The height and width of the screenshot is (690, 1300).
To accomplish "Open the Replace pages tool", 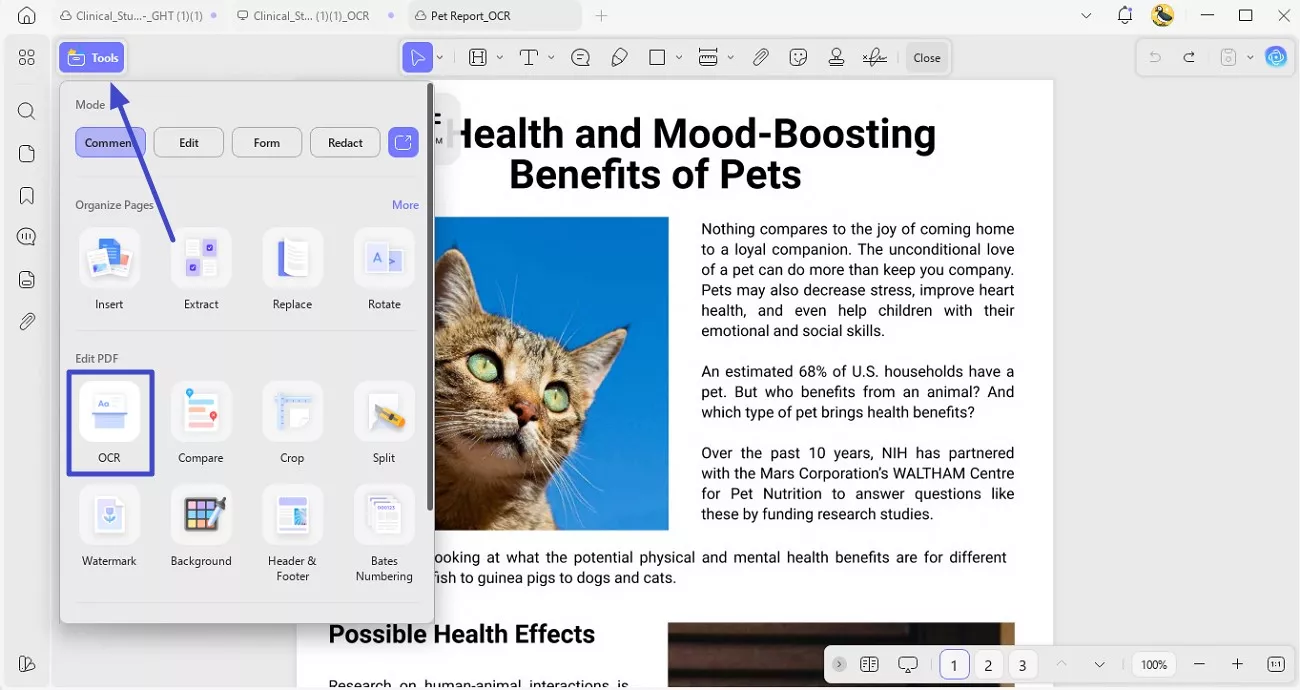I will pos(292,270).
